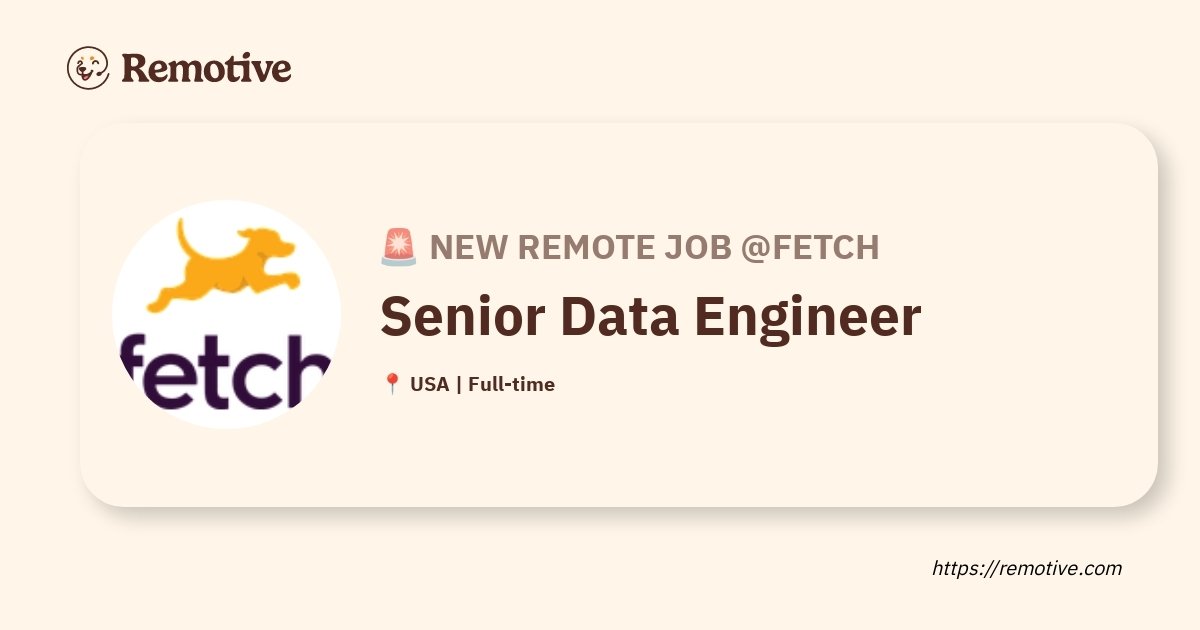1200x630 pixels.
Task: Click the separator bar between USA and Full-time
Action: [x=458, y=384]
